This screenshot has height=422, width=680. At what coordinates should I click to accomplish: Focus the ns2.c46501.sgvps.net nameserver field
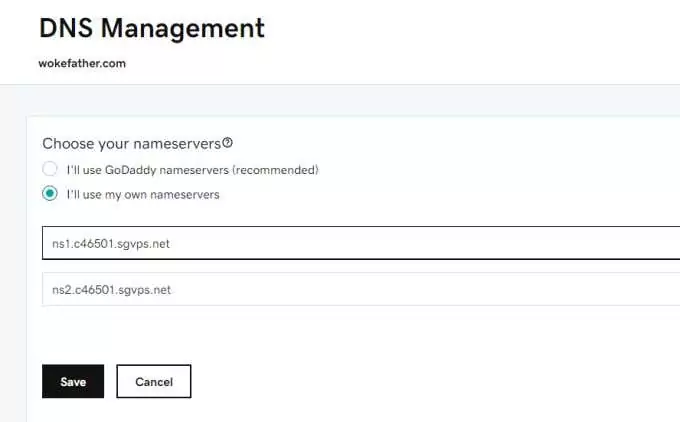tap(300, 290)
